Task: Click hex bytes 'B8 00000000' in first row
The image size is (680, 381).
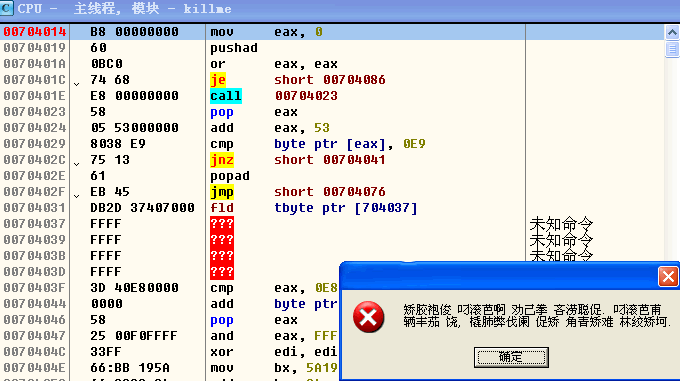Action: point(134,32)
